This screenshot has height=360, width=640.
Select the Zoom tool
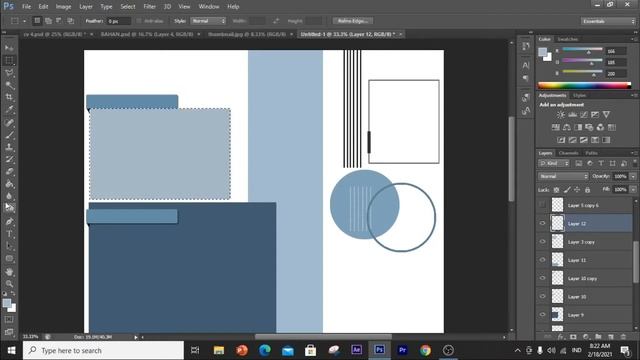coord(9,283)
